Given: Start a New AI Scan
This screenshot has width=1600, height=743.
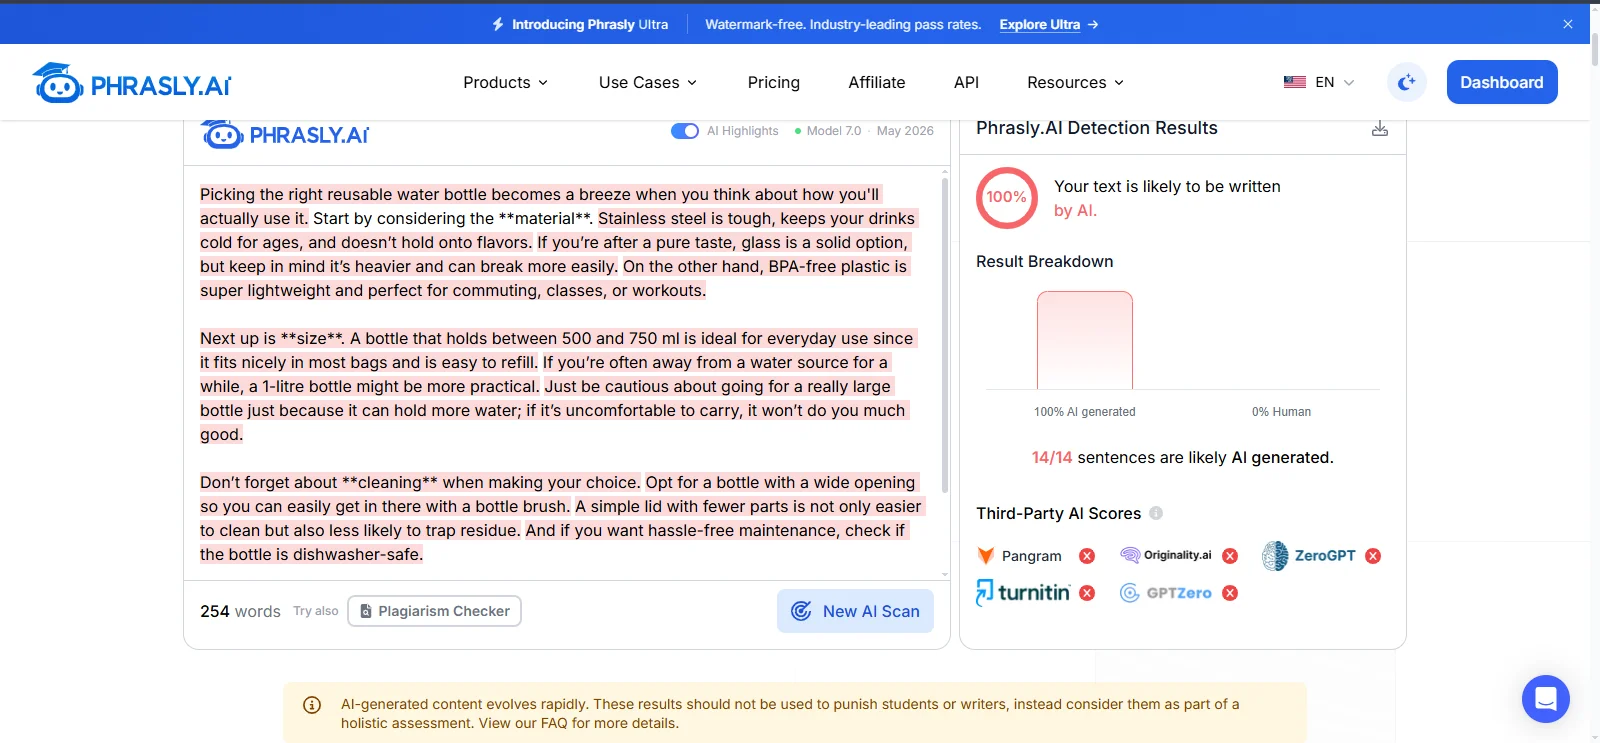Looking at the screenshot, I should click(x=855, y=611).
